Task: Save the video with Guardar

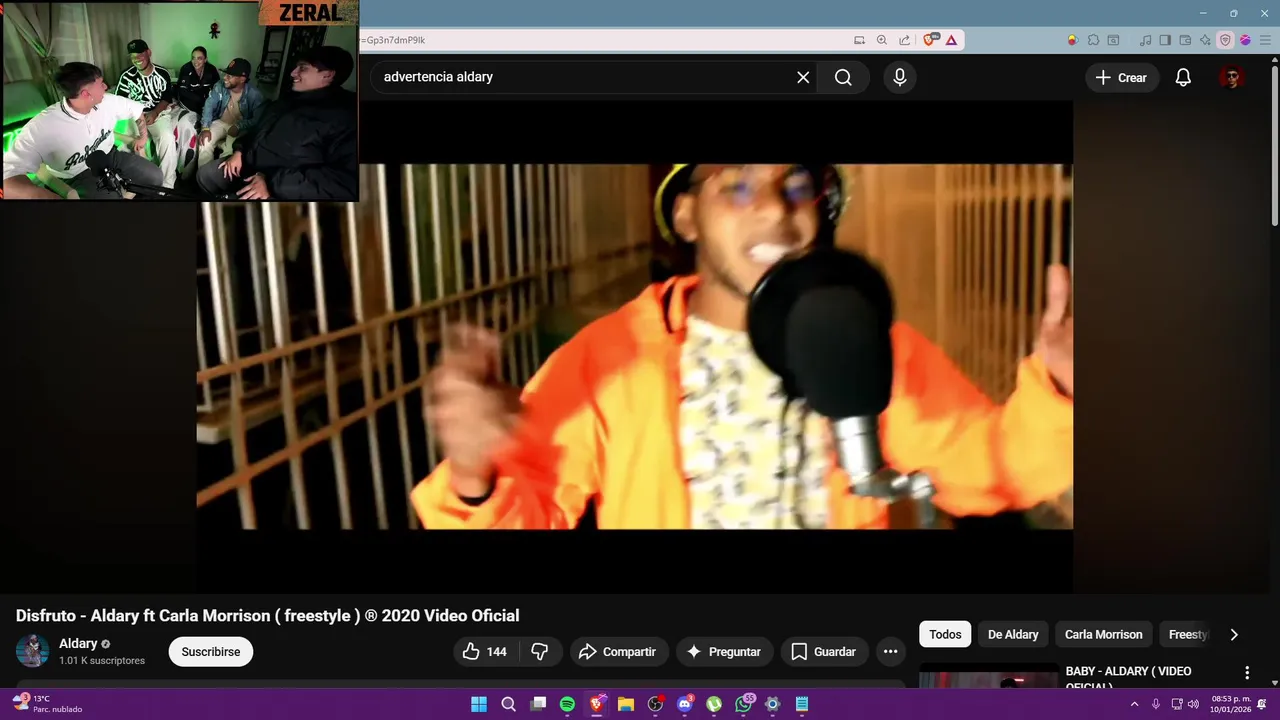Action: (x=824, y=652)
